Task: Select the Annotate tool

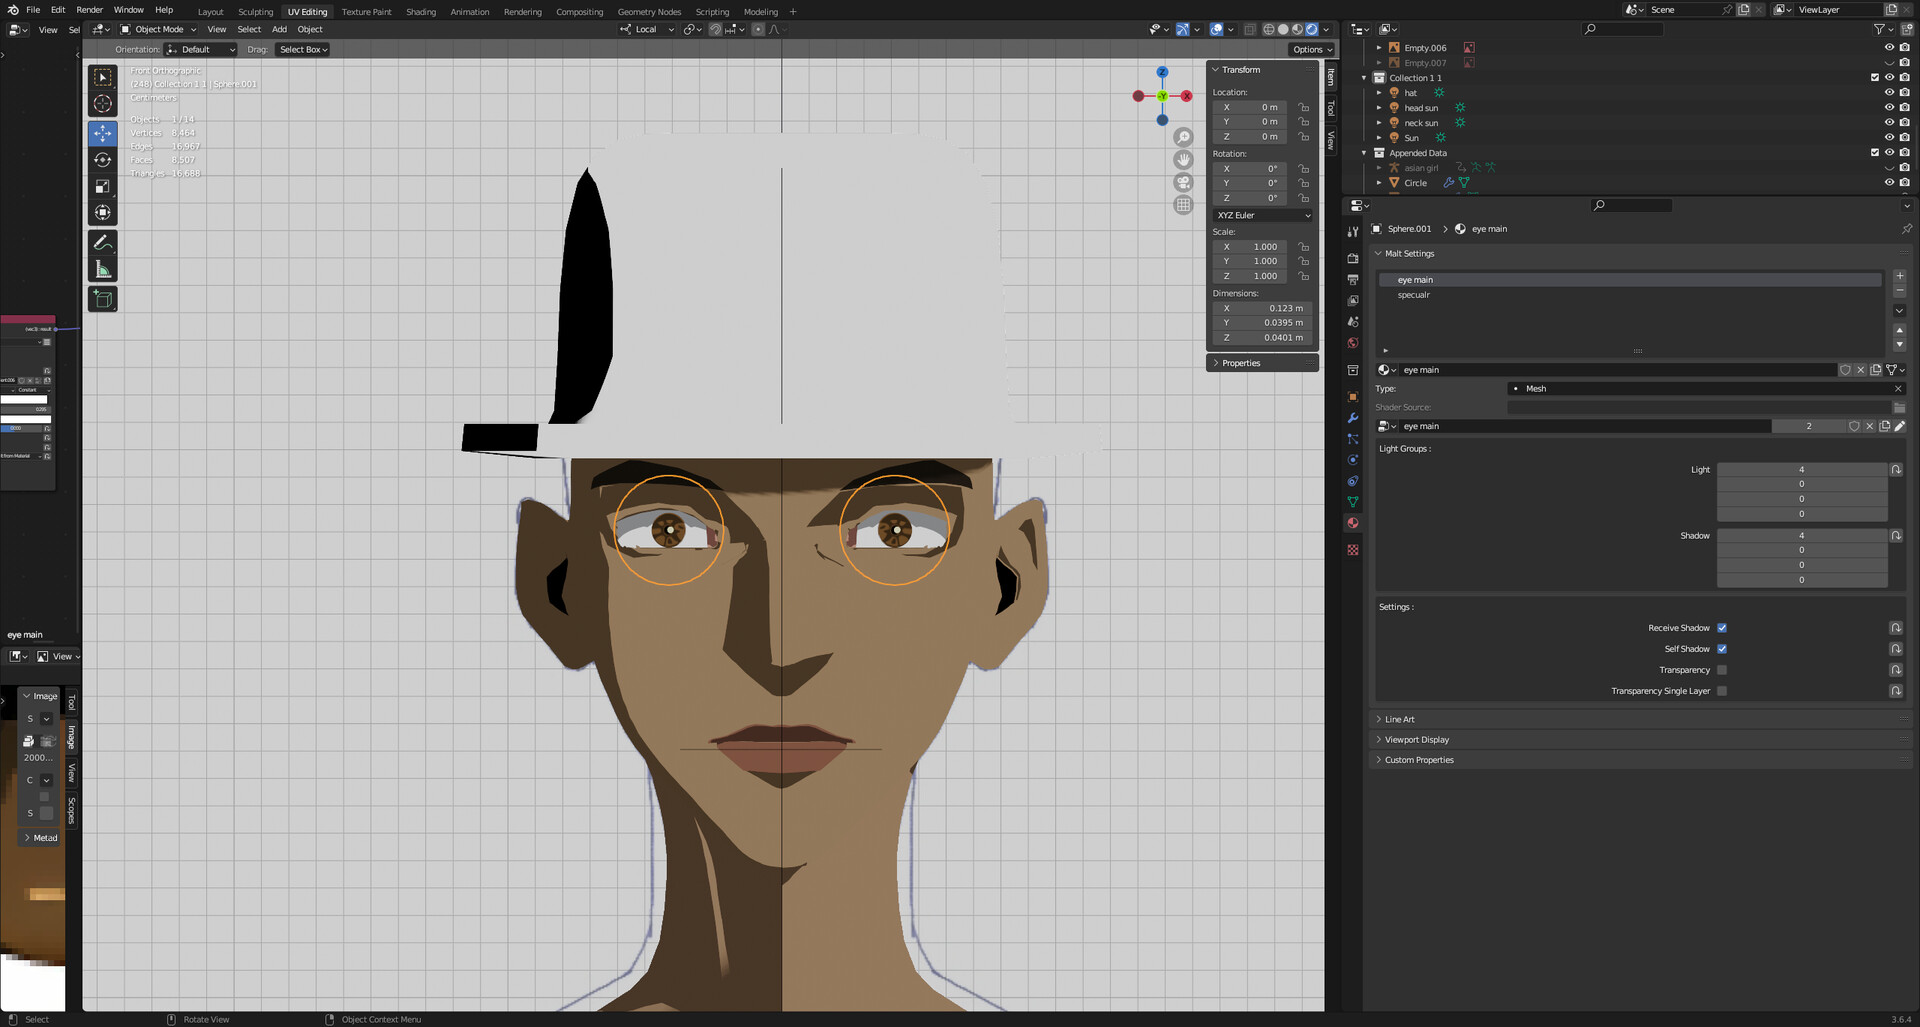Action: (x=103, y=243)
